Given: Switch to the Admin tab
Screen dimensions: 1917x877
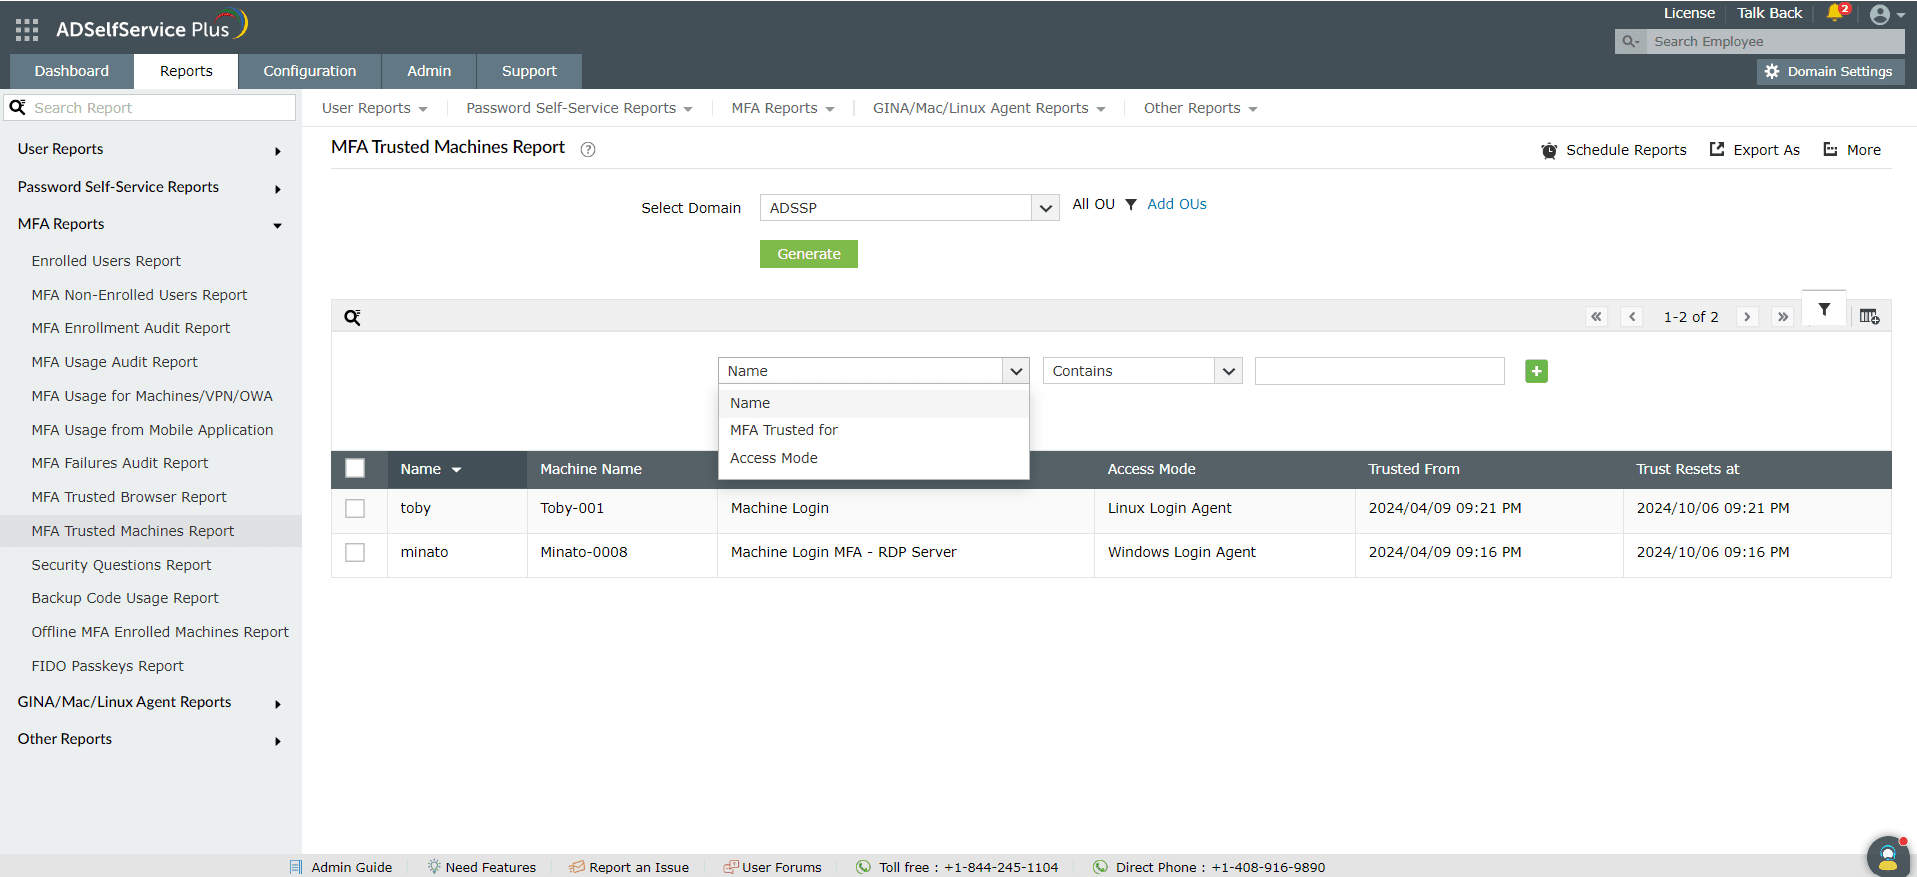Looking at the screenshot, I should [429, 71].
